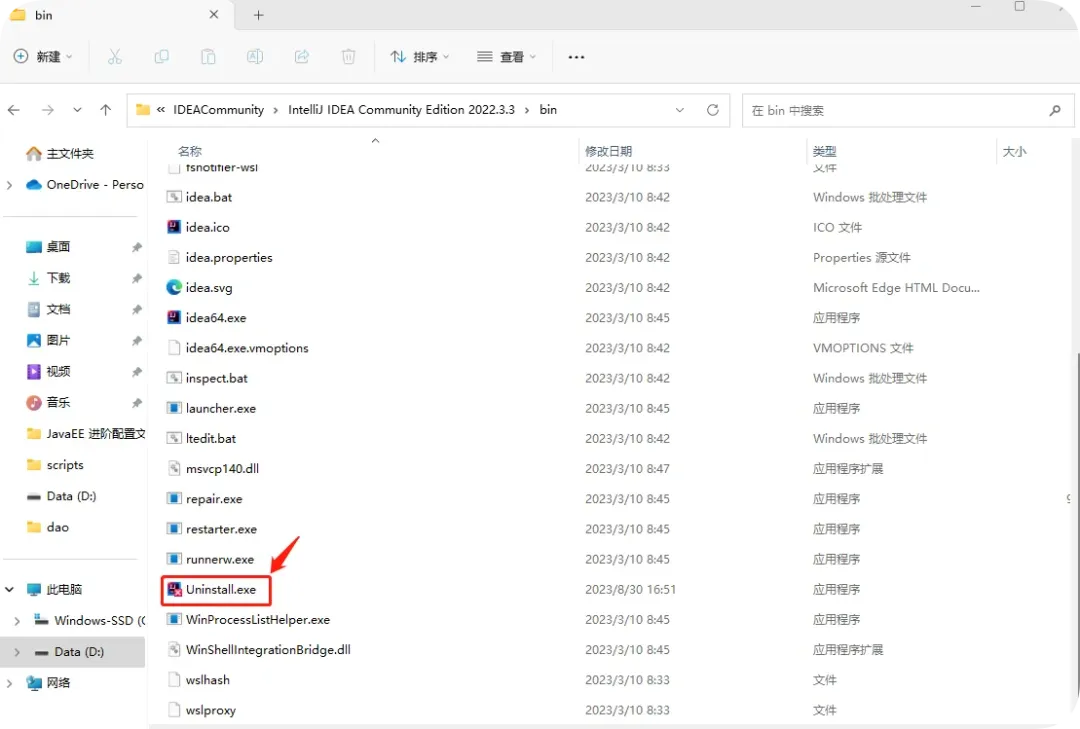Click the repair.exe application icon

click(x=174, y=498)
